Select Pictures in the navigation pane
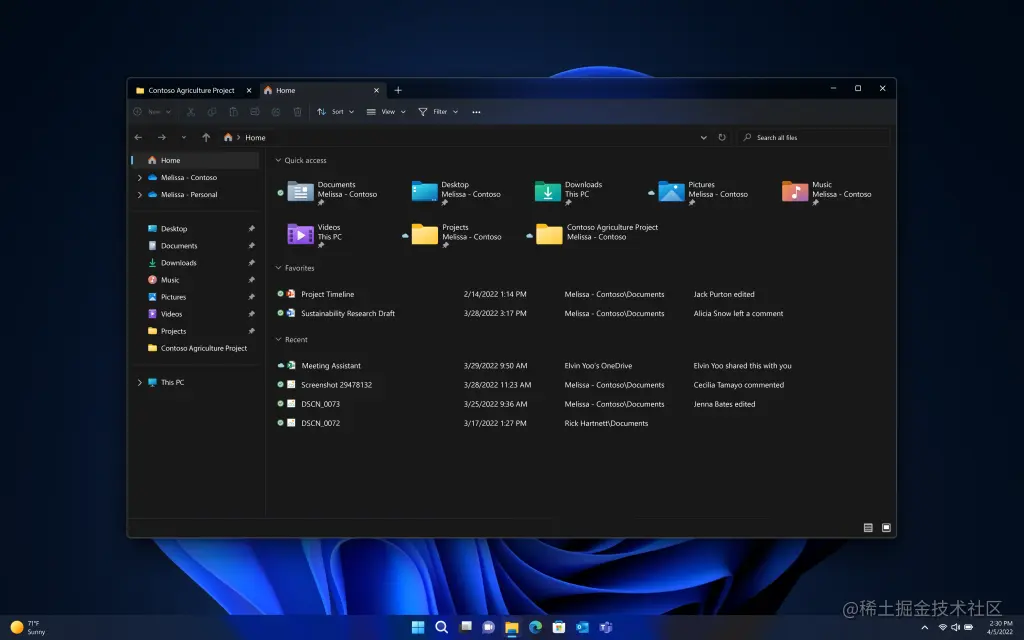 click(x=196, y=297)
